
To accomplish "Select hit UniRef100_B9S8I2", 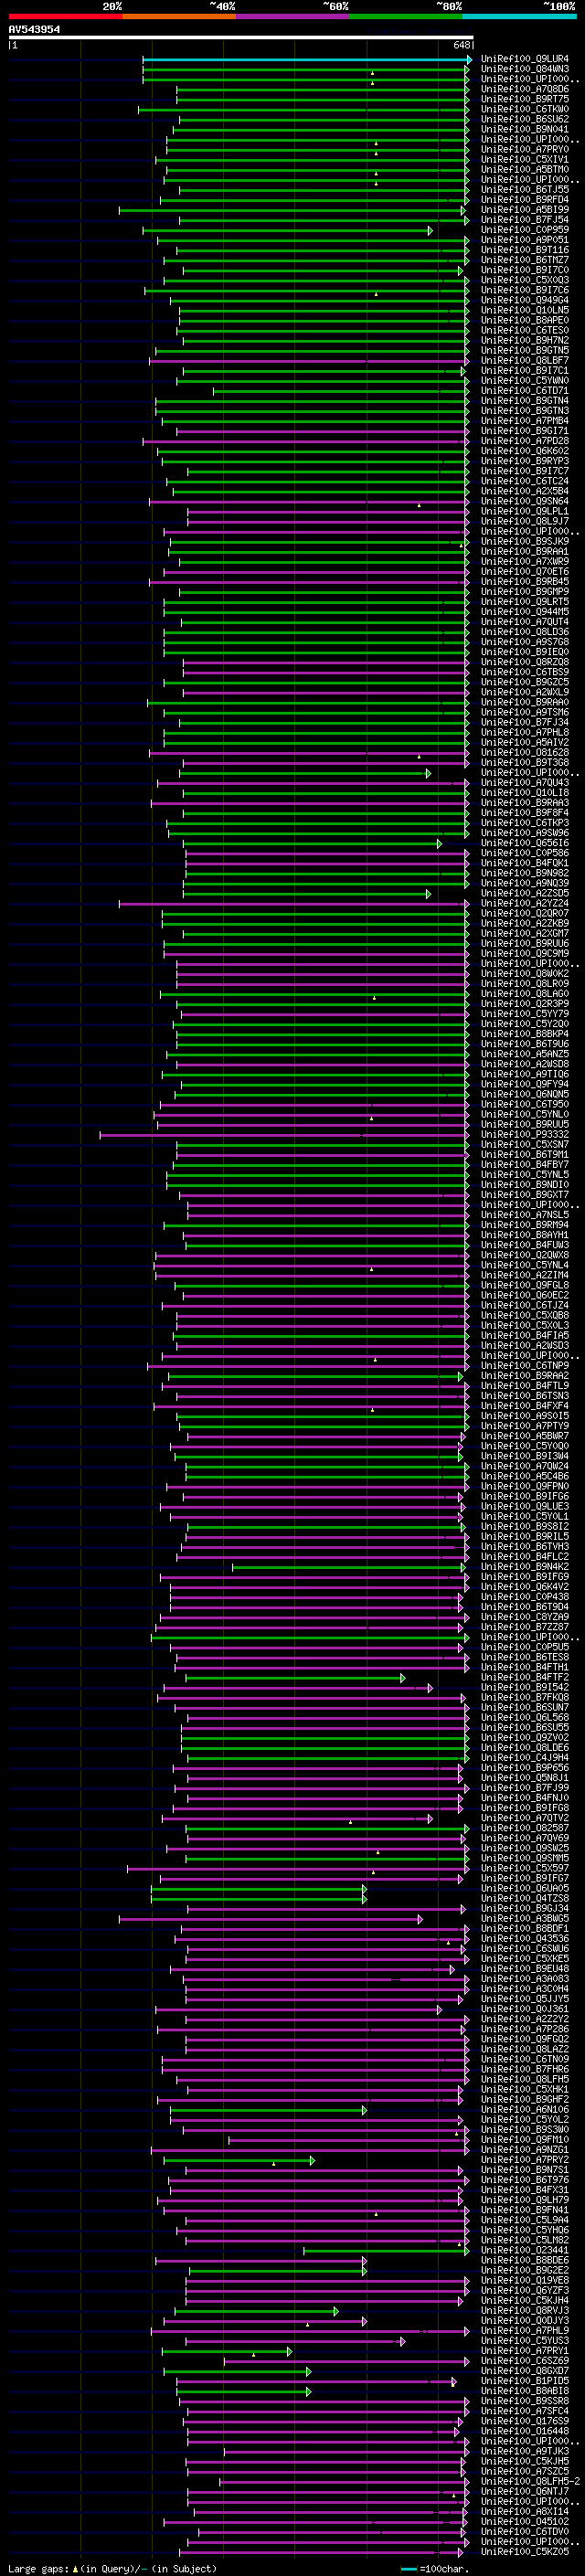I will (x=524, y=1527).
